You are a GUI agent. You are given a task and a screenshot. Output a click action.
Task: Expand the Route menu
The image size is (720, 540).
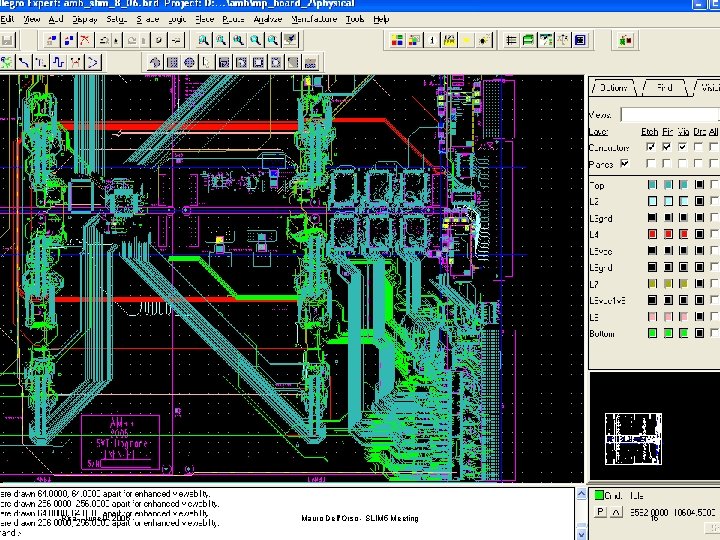point(233,19)
